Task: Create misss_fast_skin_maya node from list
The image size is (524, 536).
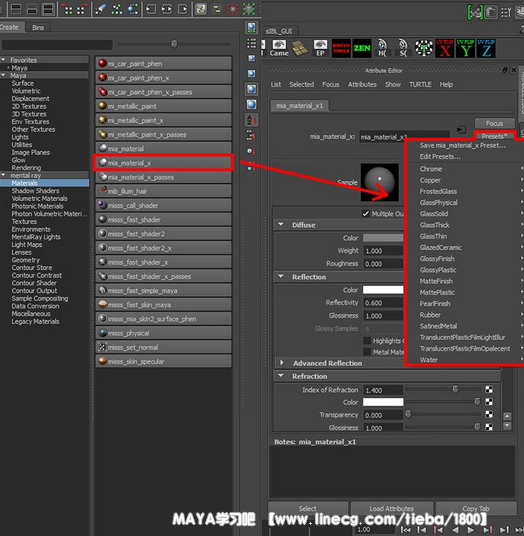Action: pyautogui.click(x=163, y=305)
